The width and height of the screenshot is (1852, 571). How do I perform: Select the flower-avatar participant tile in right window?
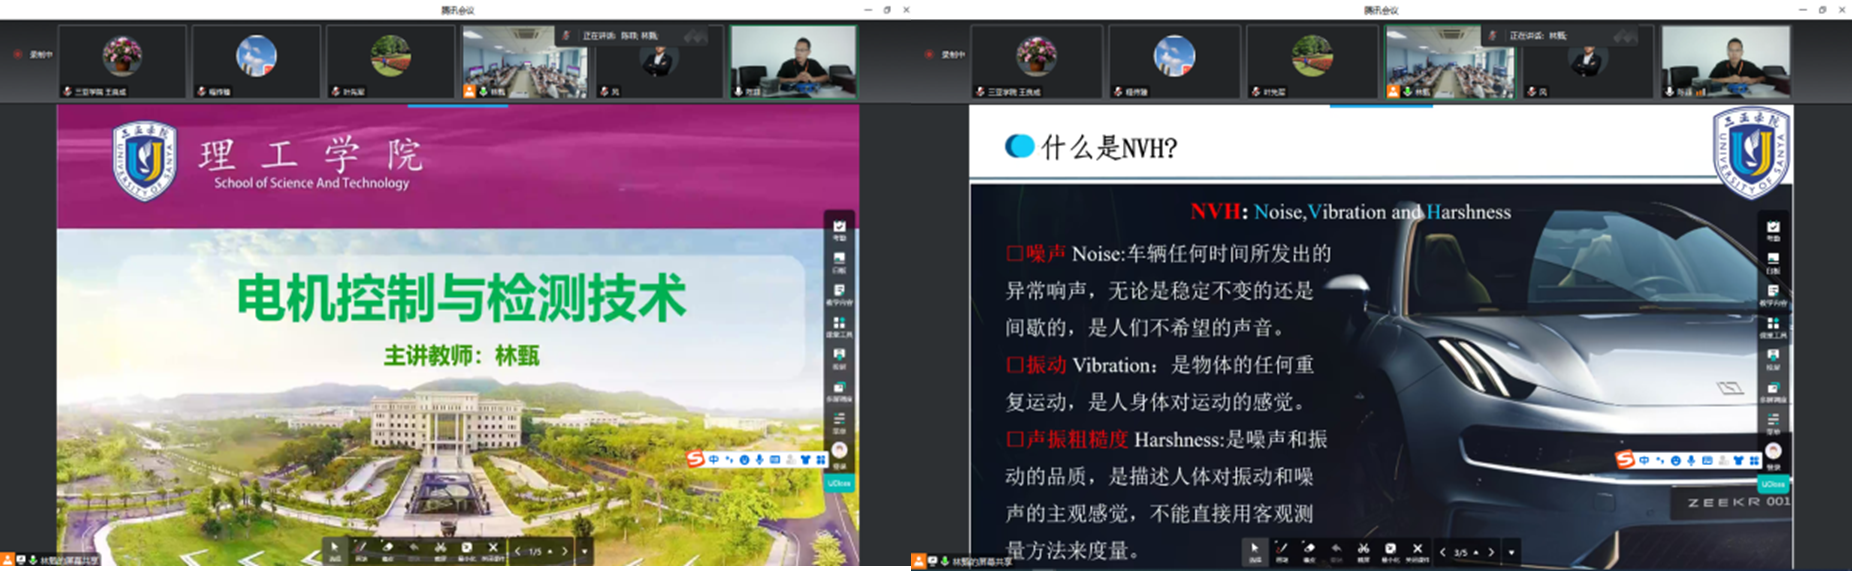[1037, 62]
